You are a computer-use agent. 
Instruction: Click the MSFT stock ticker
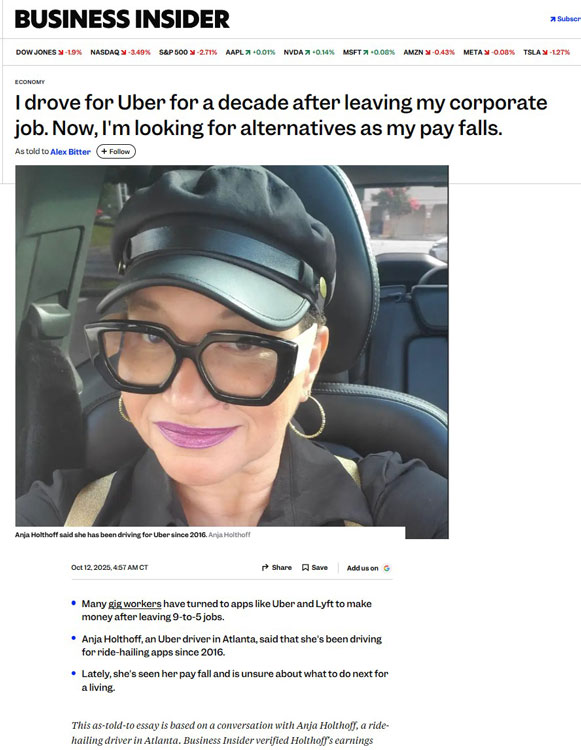click(x=369, y=52)
